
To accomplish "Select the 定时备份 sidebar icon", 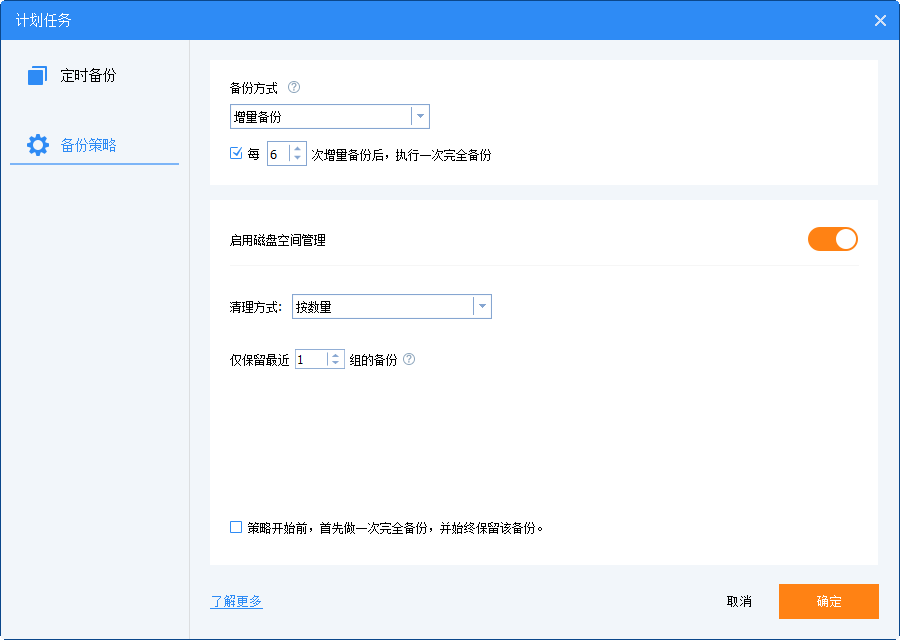I will coord(38,76).
